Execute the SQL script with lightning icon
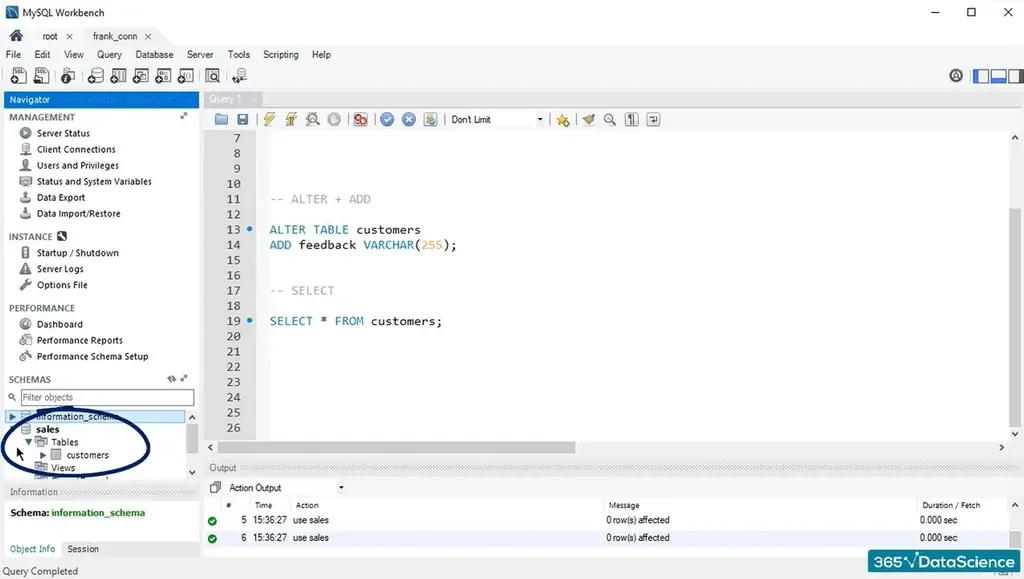 269,119
